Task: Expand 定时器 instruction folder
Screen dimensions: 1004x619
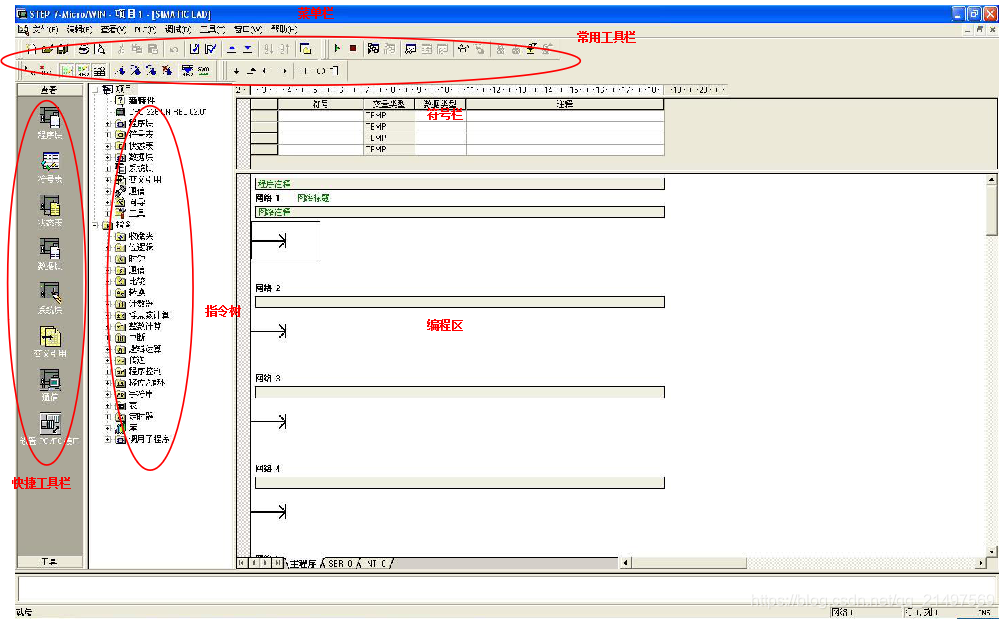Action: click(x=108, y=417)
